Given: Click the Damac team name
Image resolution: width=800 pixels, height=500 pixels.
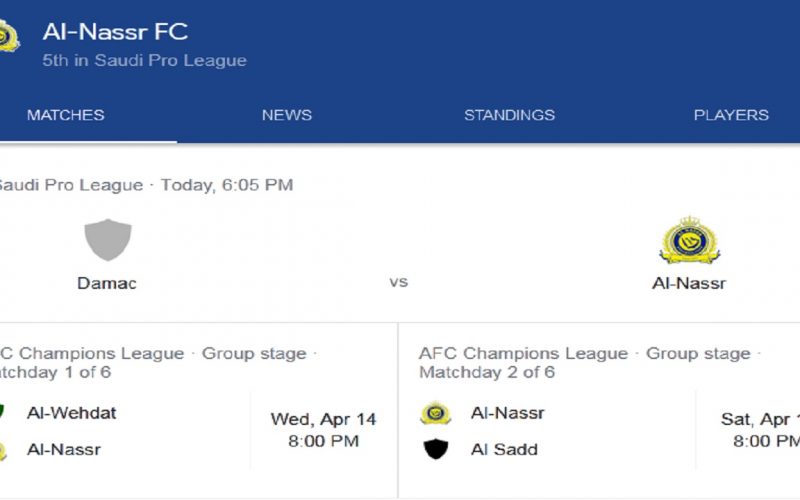Looking at the screenshot, I should point(107,283).
